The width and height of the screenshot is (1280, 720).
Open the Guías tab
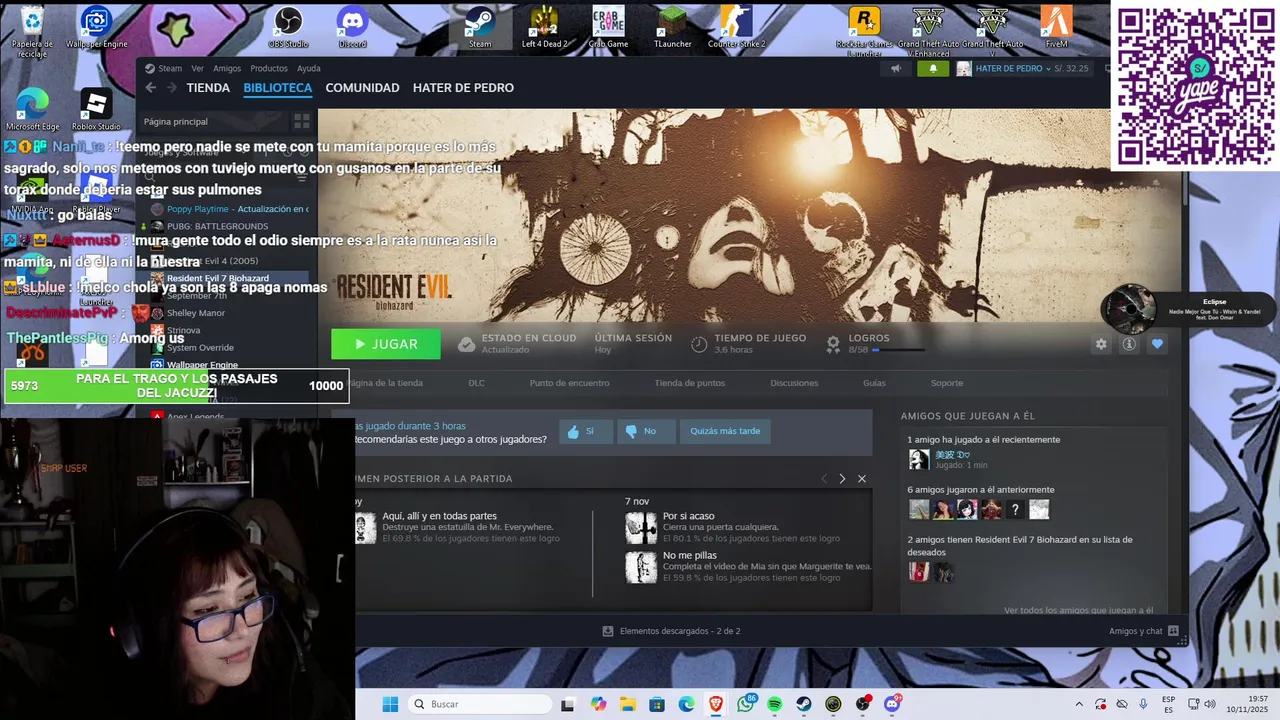click(874, 383)
